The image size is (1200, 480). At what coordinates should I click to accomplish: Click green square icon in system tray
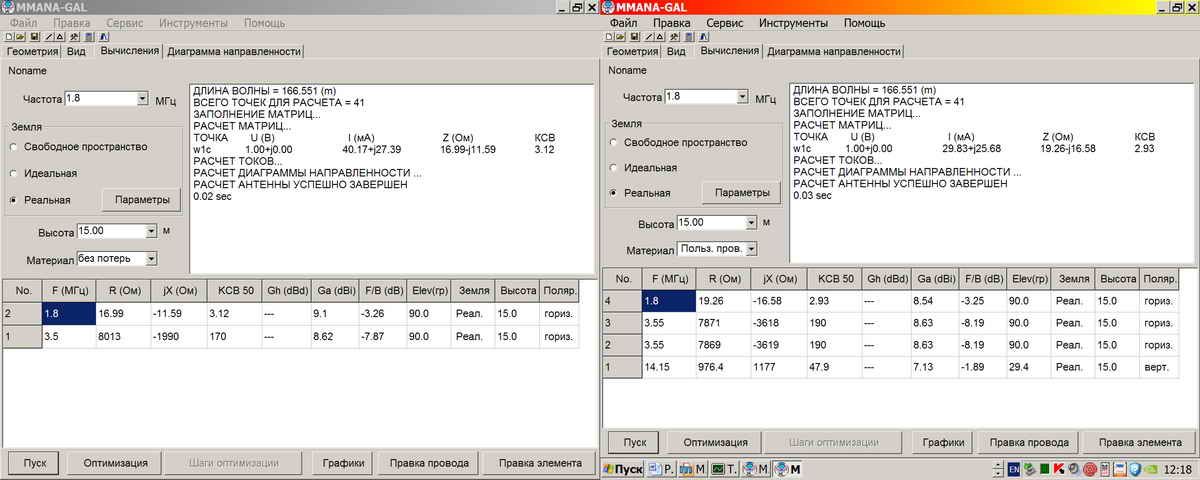[x=1044, y=469]
